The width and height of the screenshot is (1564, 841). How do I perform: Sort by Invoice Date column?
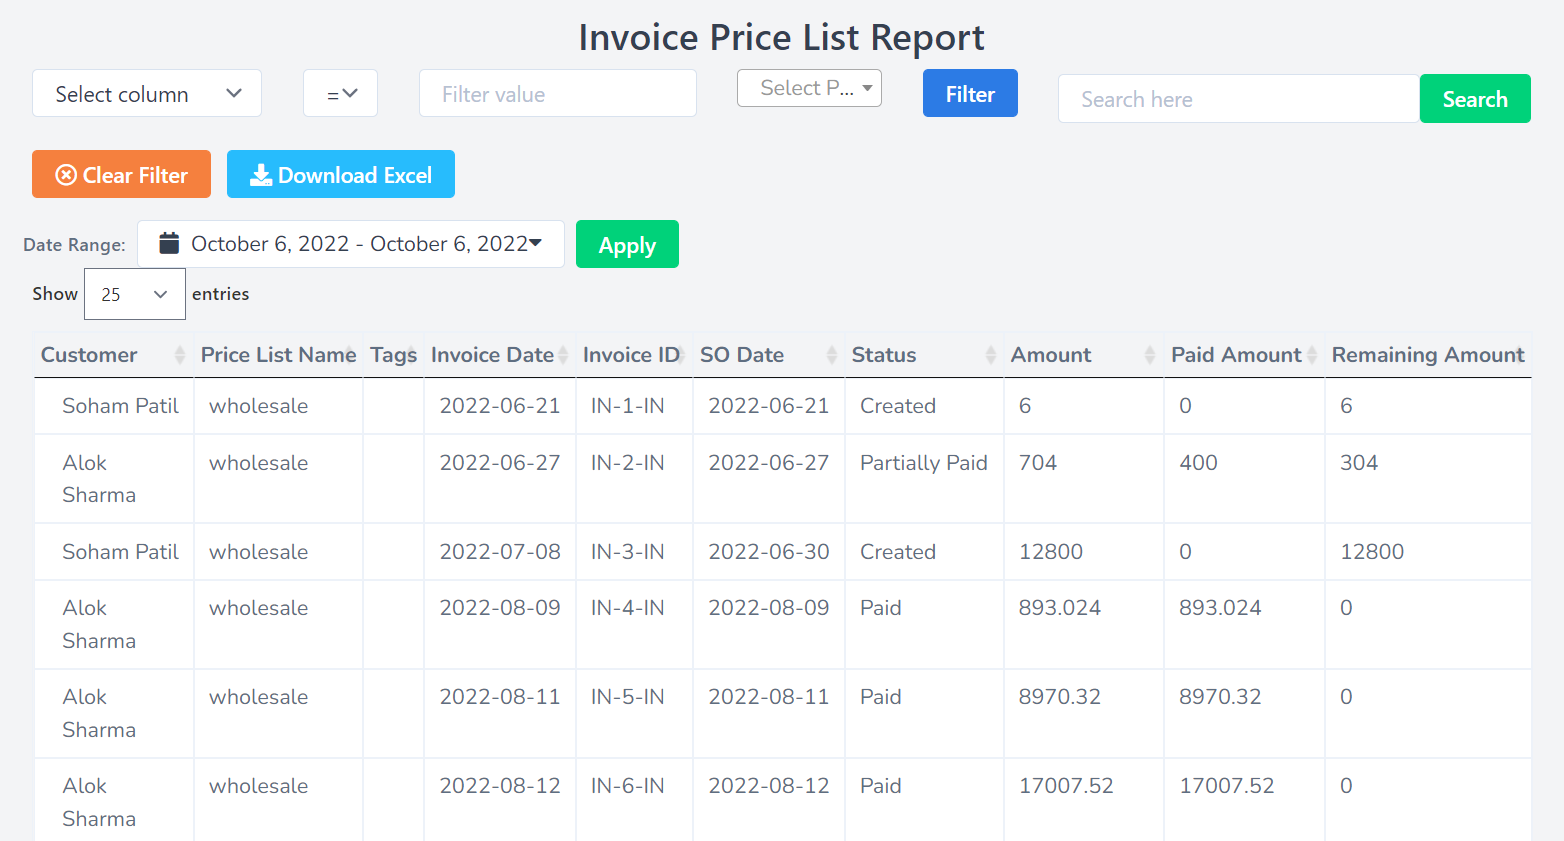tap(499, 355)
